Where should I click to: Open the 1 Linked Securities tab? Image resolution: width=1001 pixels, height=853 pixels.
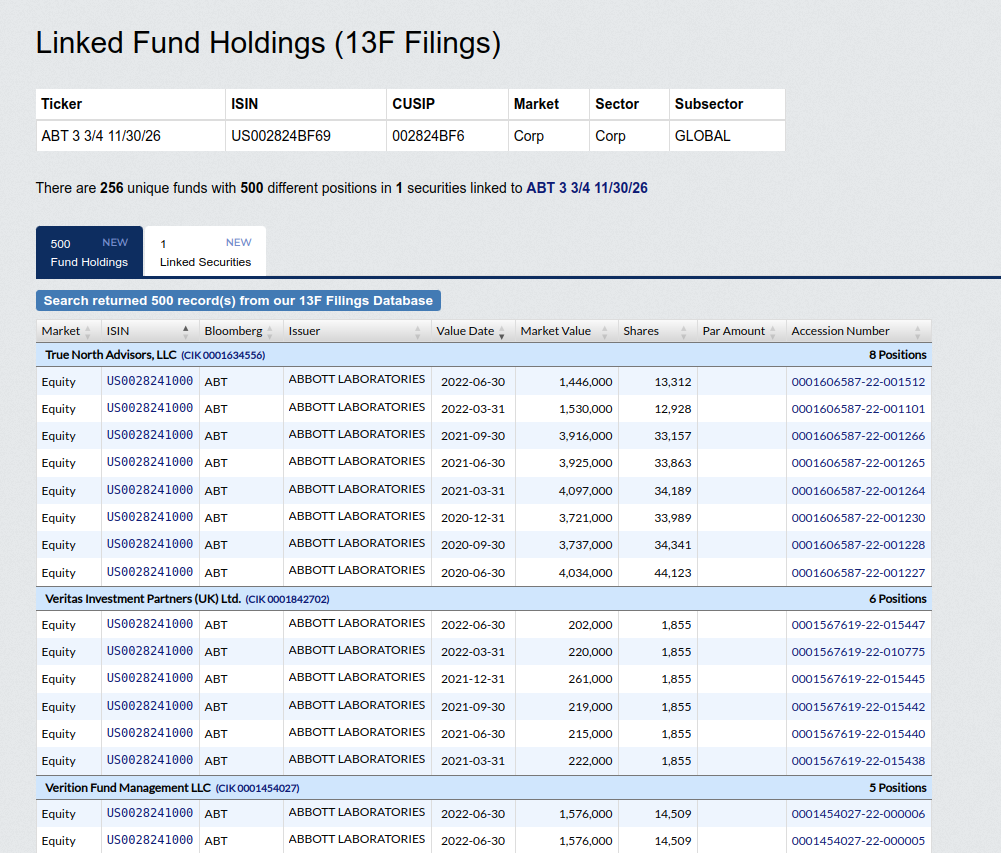[x=206, y=252]
